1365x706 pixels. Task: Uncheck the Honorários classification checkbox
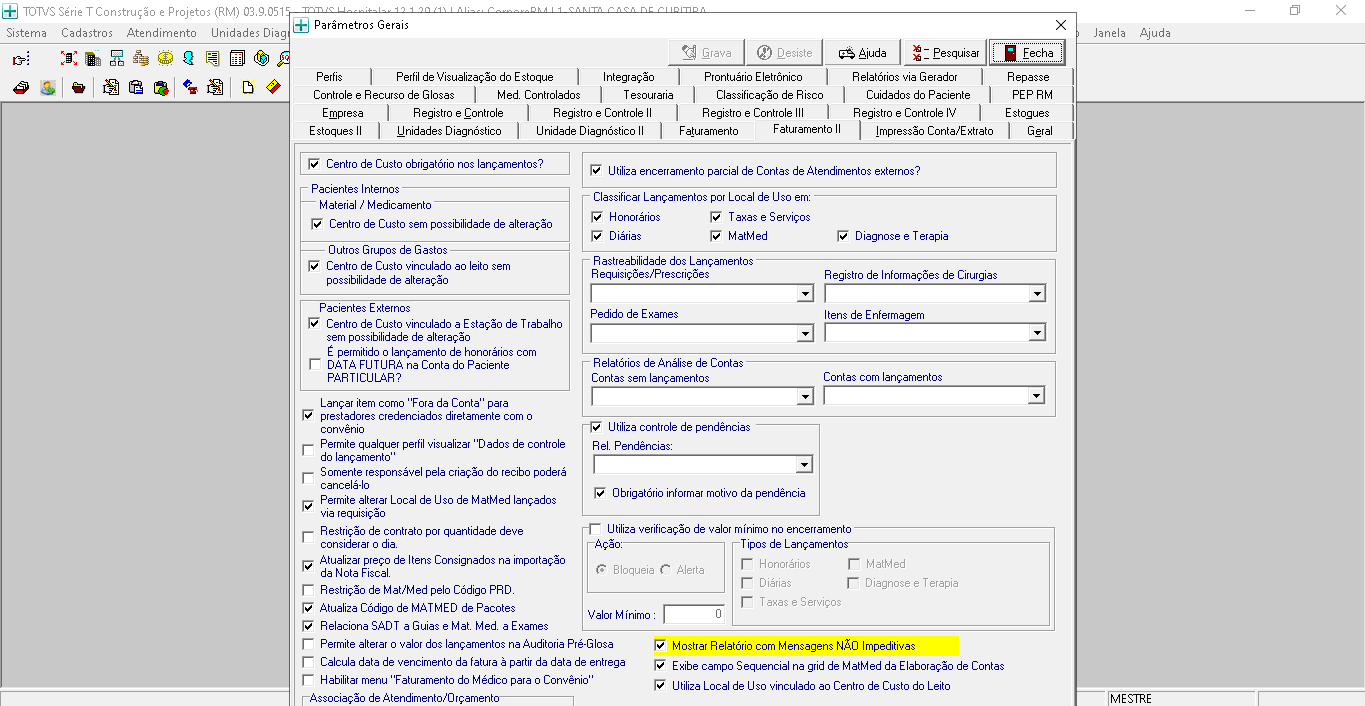[600, 217]
